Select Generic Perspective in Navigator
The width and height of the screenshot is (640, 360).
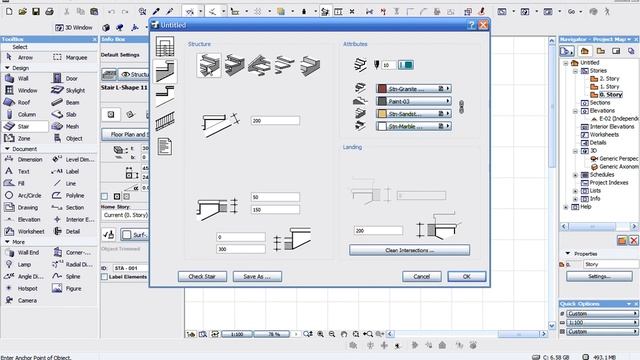[618, 158]
